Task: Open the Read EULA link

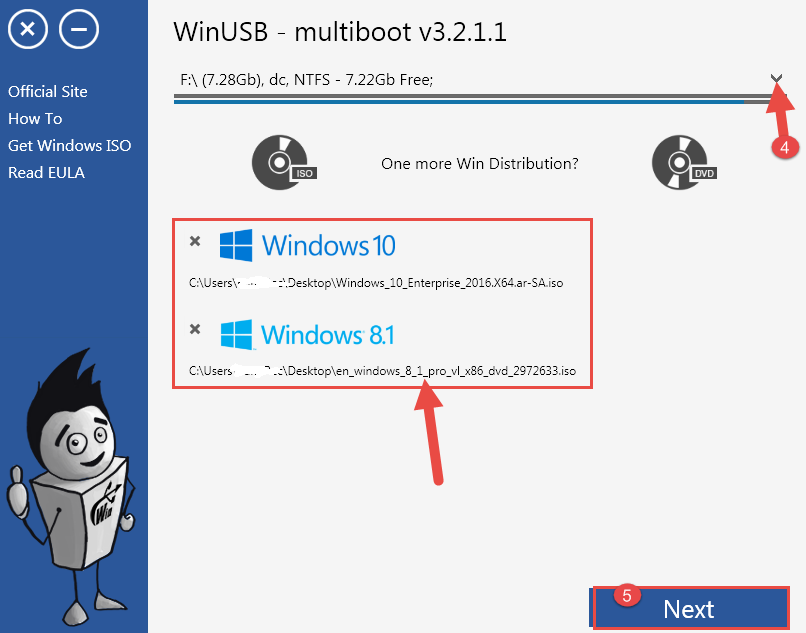Action: (x=46, y=173)
